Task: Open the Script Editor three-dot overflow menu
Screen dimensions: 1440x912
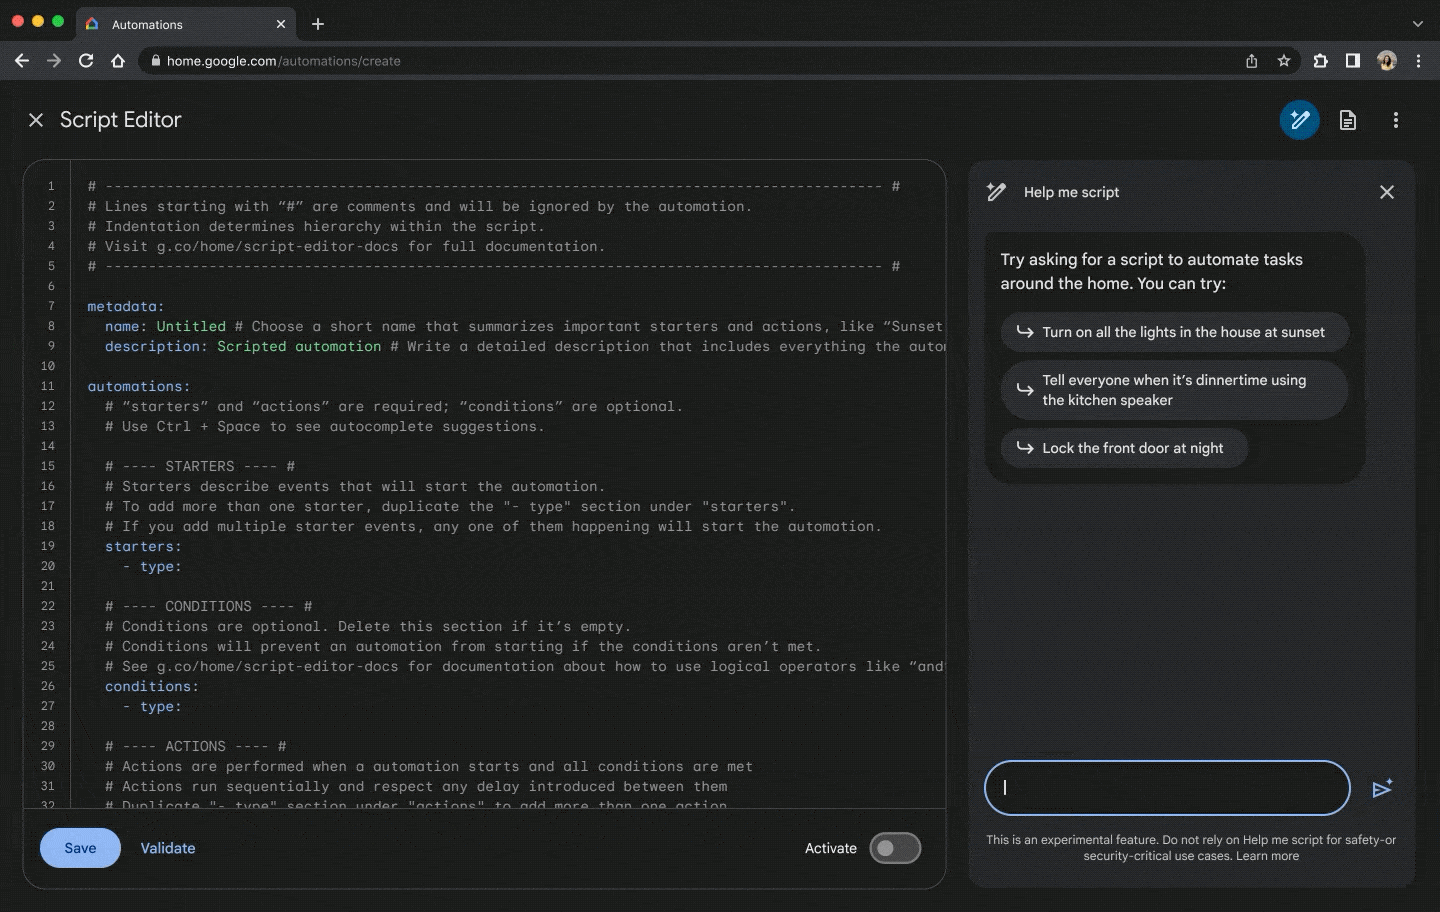Action: (x=1396, y=120)
